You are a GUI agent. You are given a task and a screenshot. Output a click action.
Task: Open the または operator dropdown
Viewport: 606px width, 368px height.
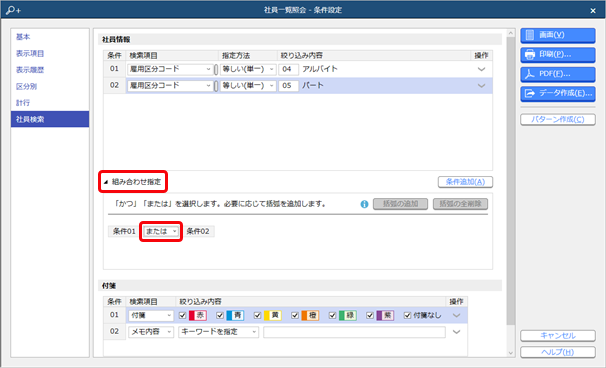click(161, 231)
